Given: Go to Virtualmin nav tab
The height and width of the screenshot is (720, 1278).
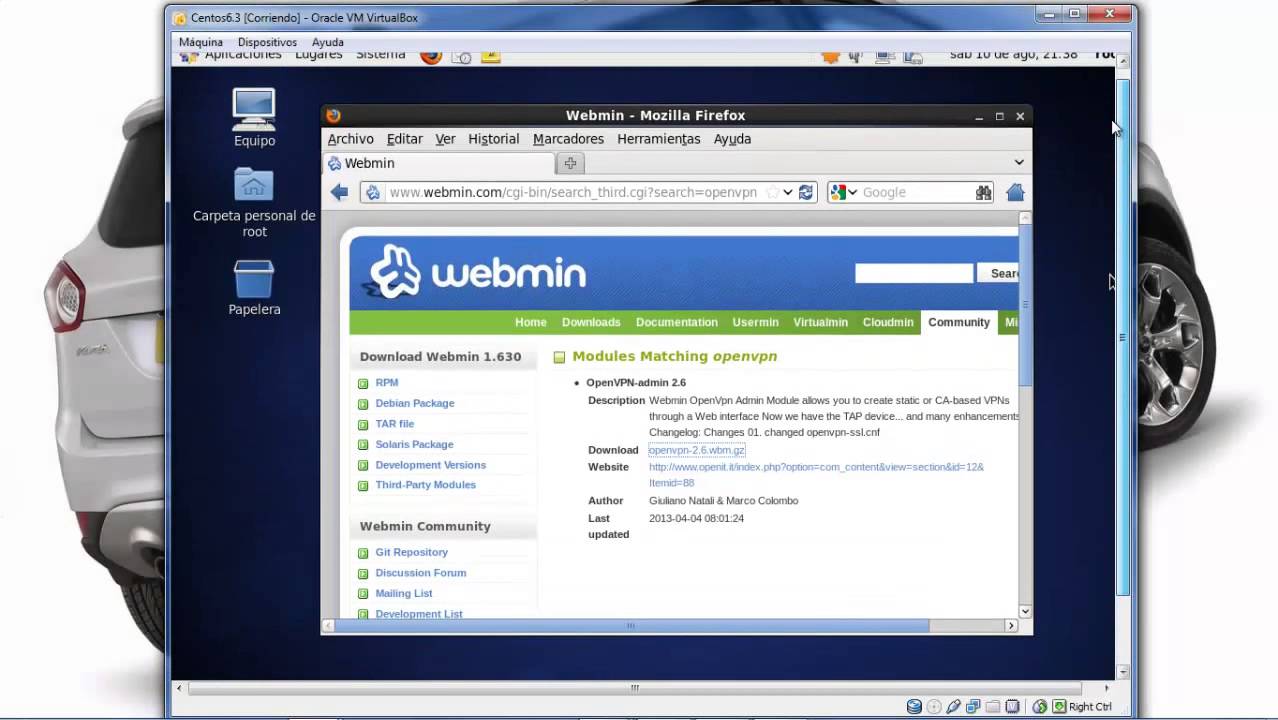Looking at the screenshot, I should point(820,322).
